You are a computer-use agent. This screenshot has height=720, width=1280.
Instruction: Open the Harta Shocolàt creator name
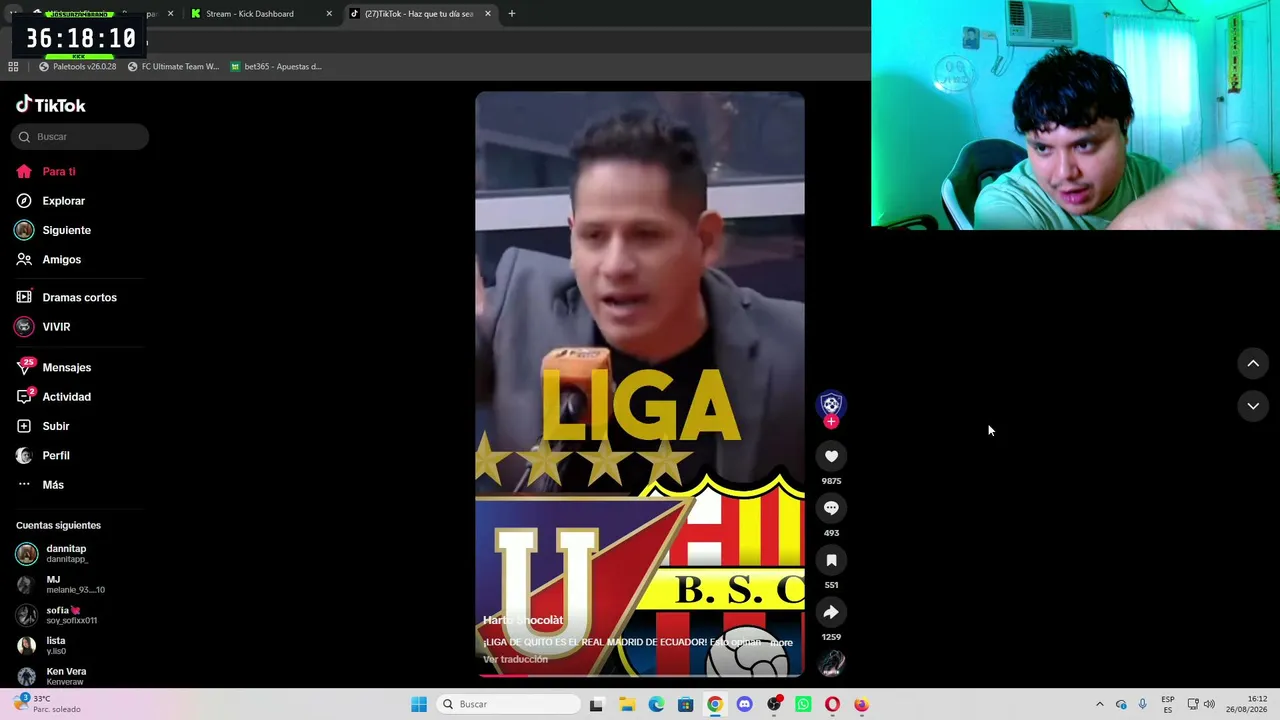(x=523, y=621)
